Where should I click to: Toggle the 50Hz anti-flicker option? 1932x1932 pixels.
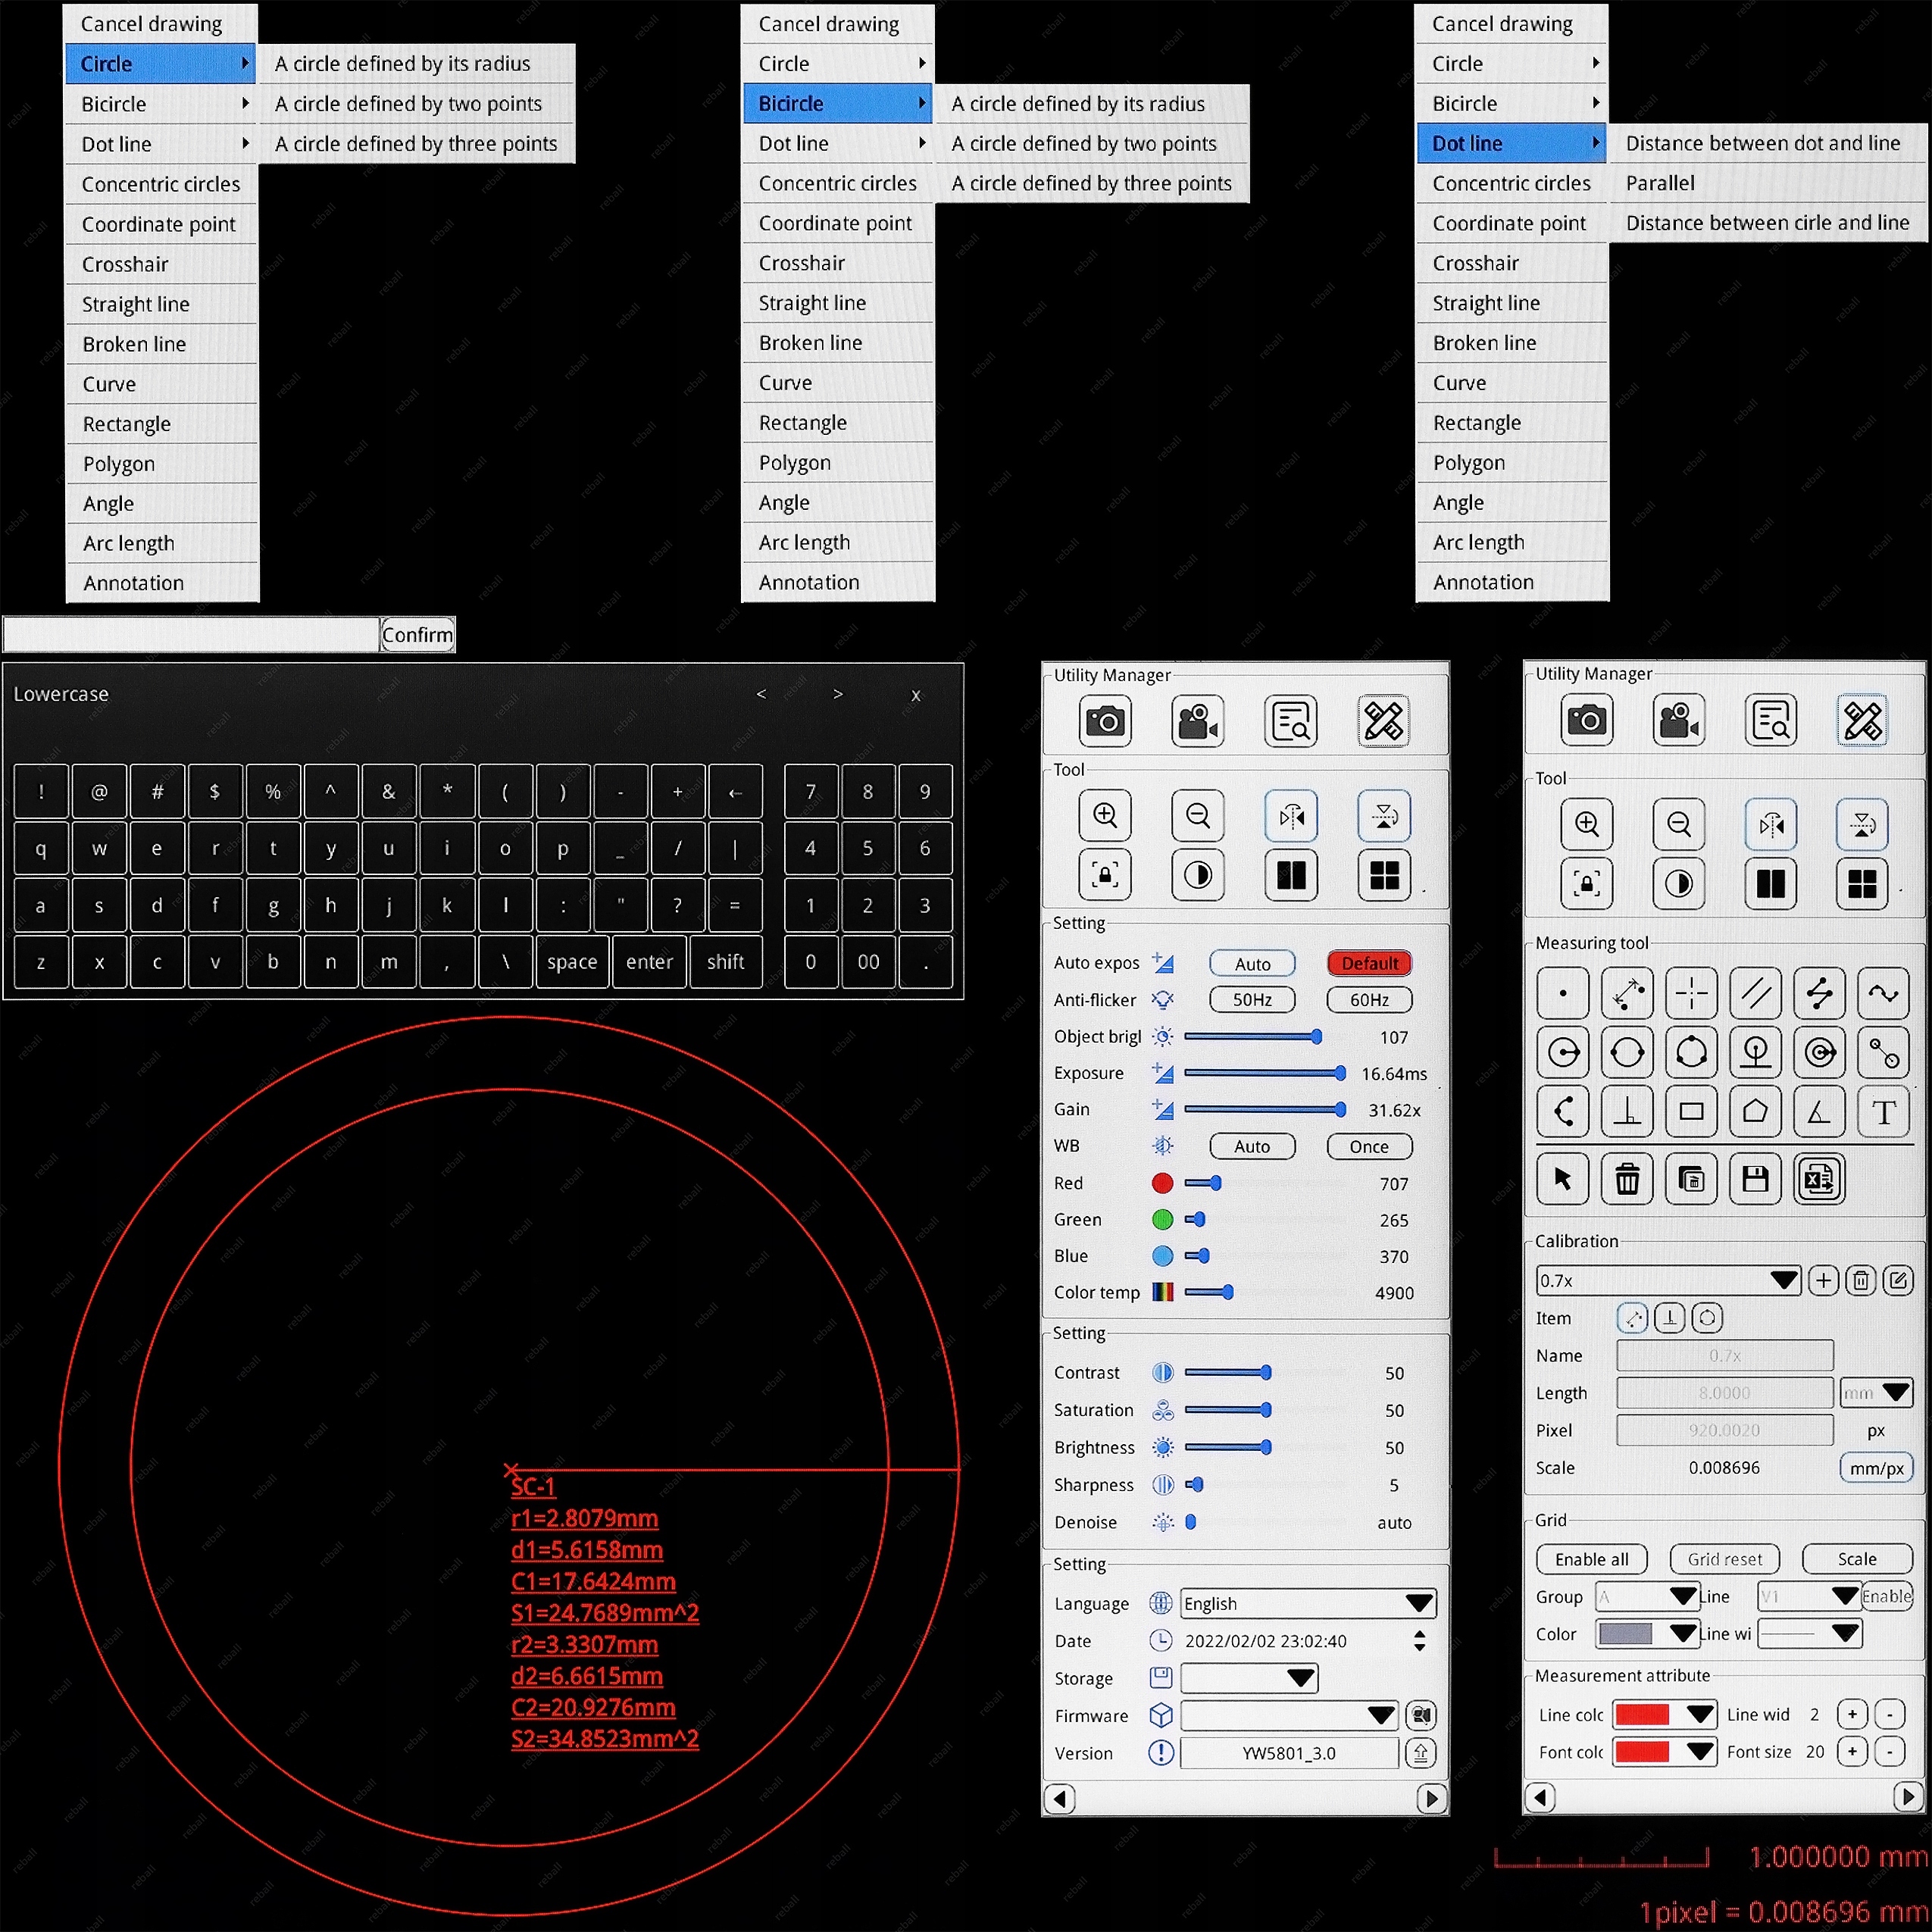(x=1251, y=999)
